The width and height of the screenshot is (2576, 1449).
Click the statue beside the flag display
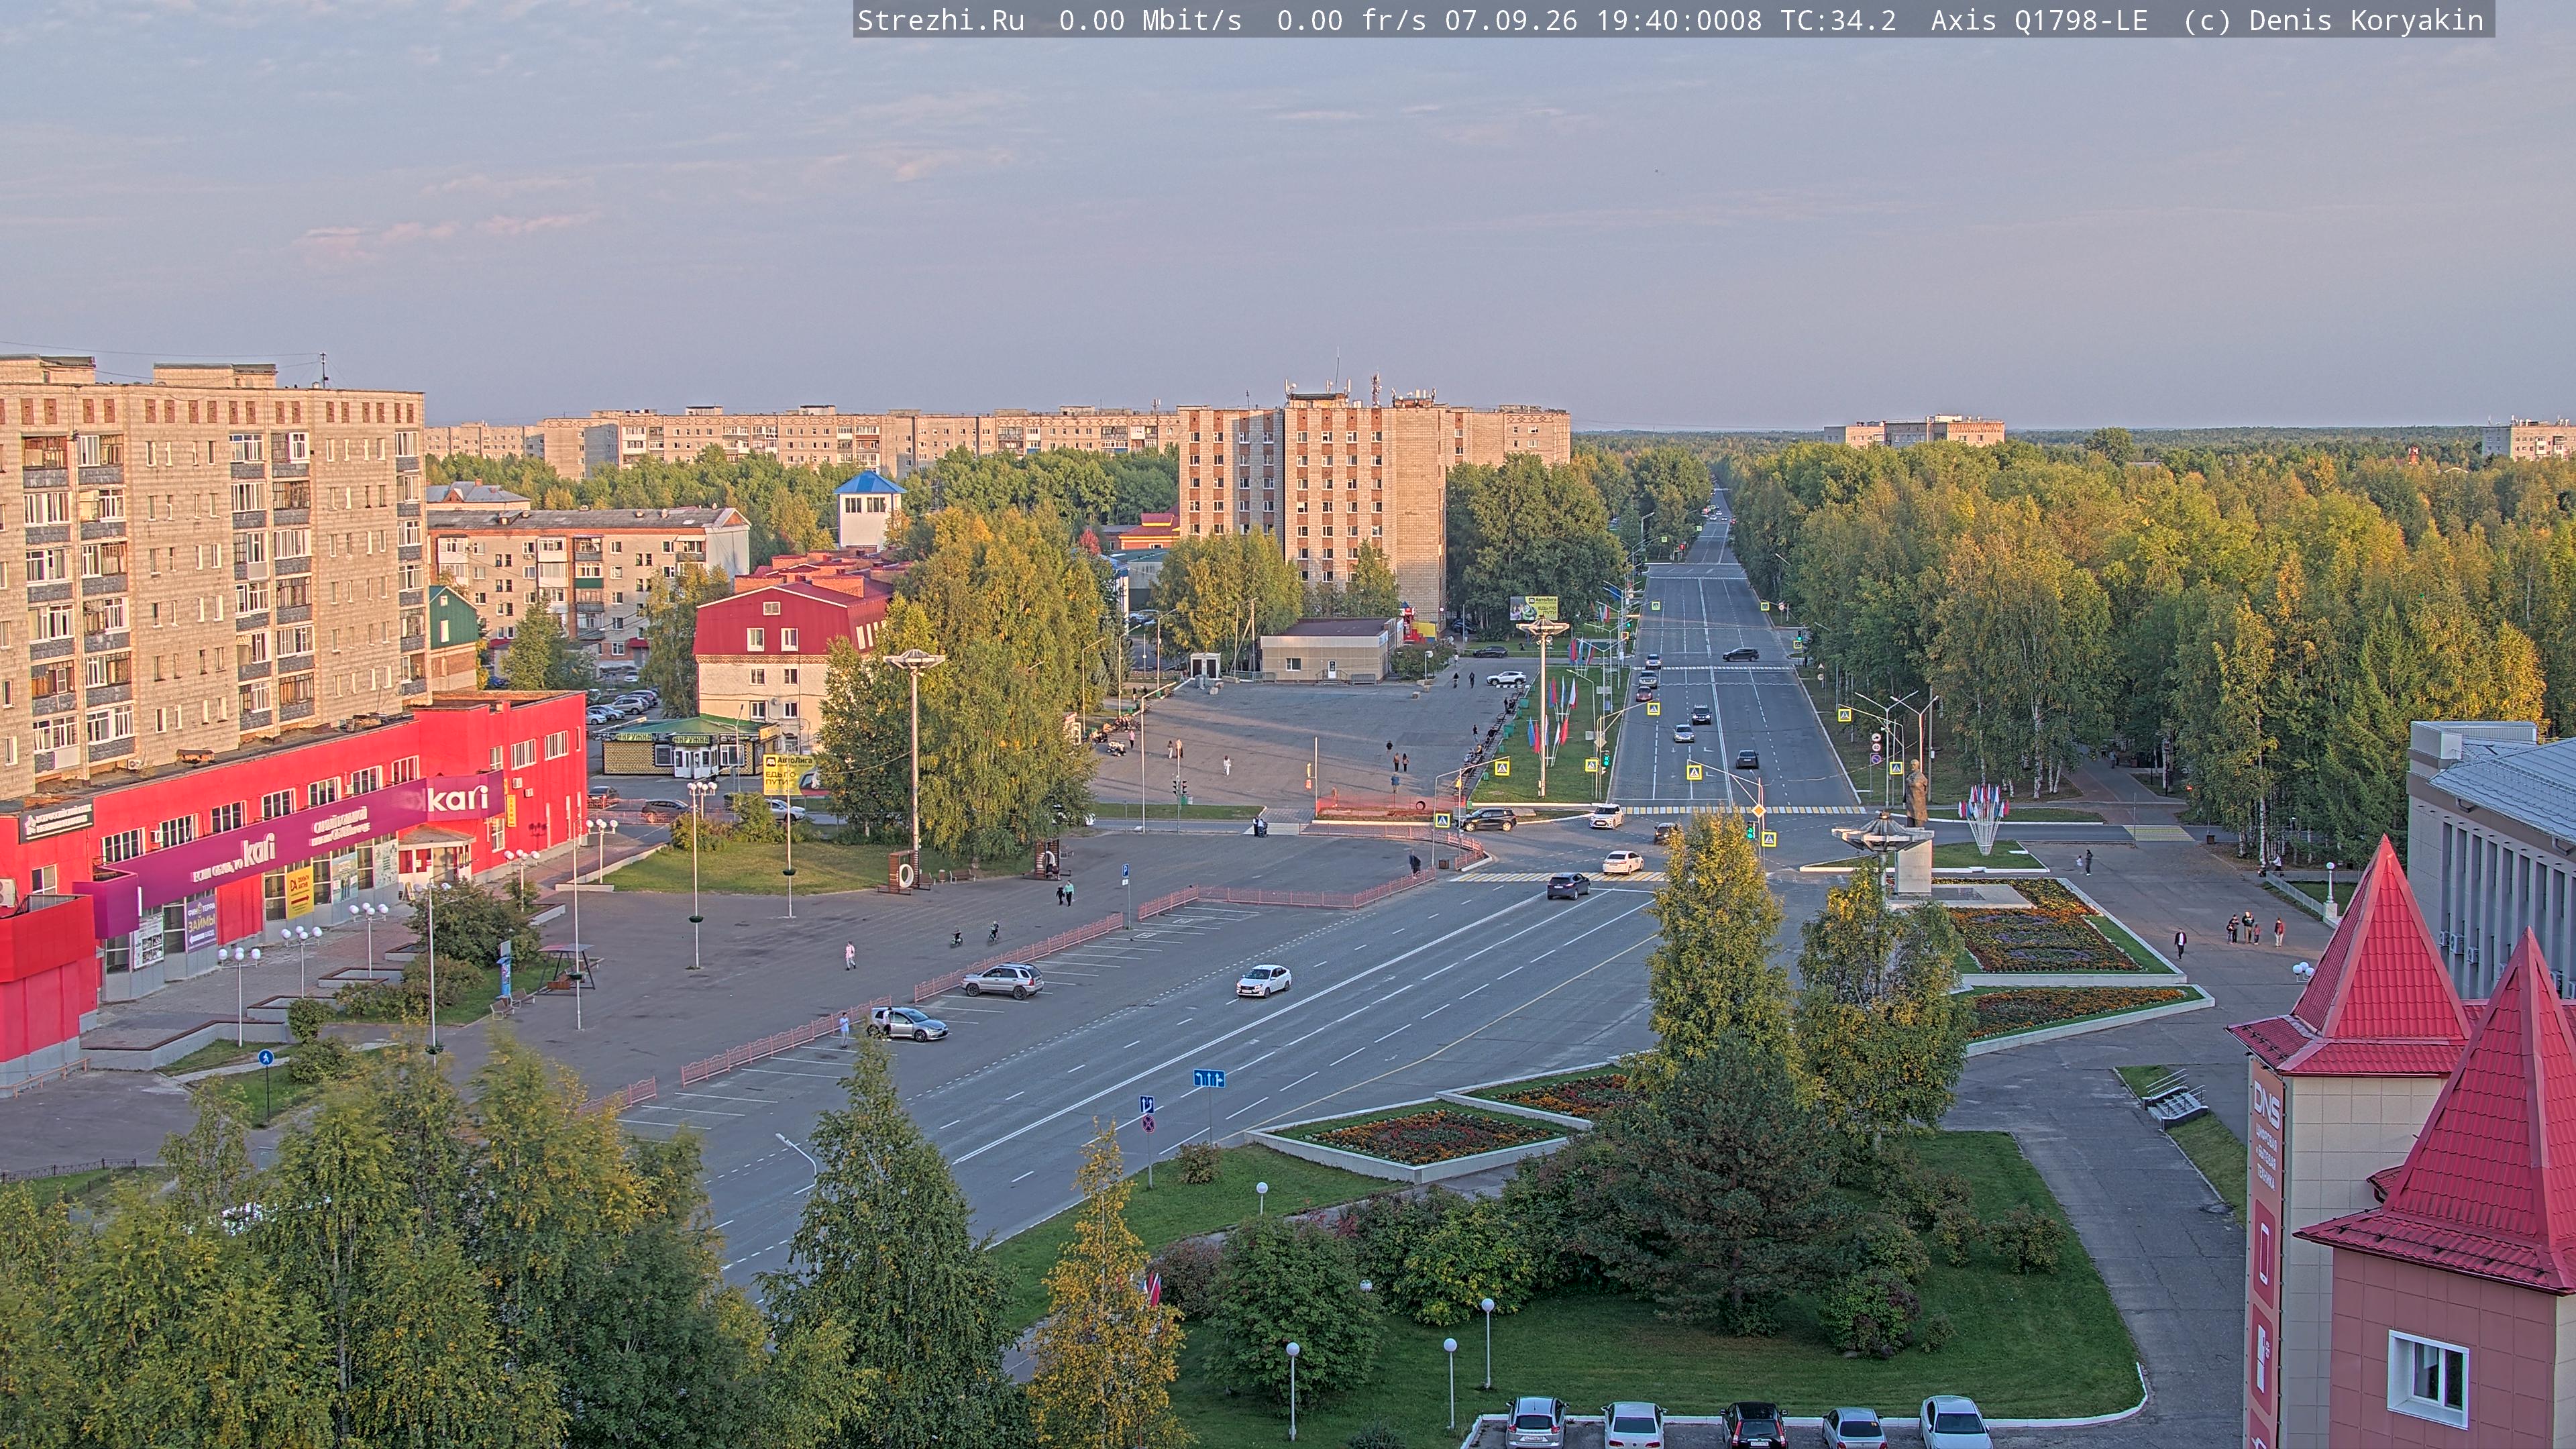(x=1916, y=793)
